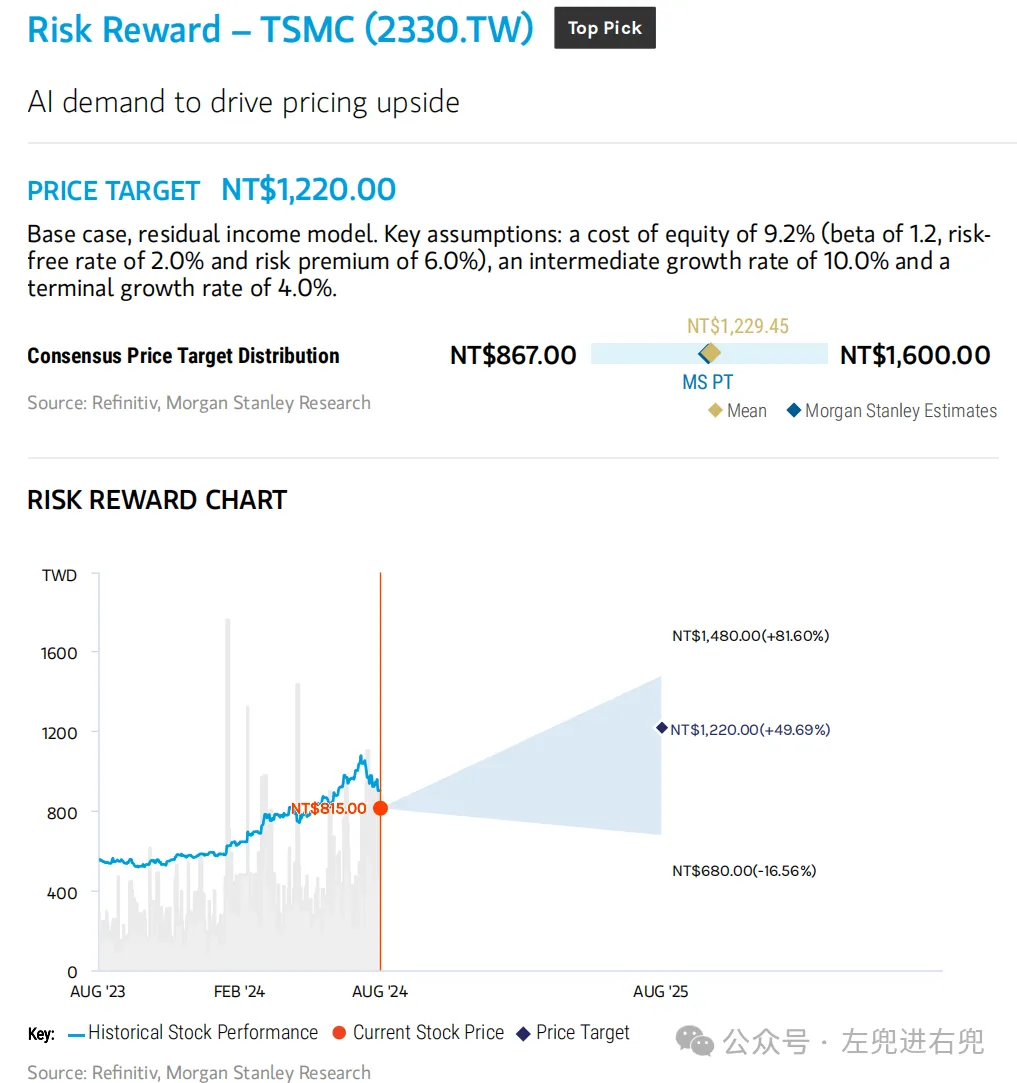Click the AUG '24 axis label
The height and width of the screenshot is (1083, 1017).
coord(380,992)
